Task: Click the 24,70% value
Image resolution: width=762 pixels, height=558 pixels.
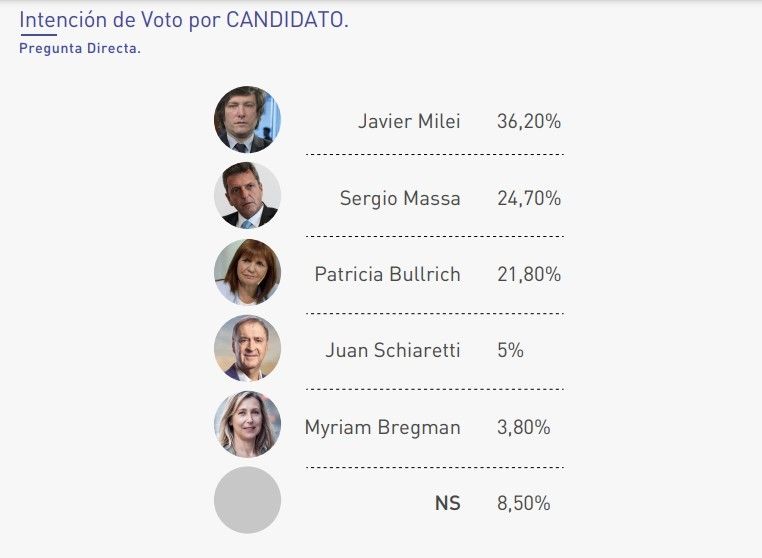Action: coord(529,198)
